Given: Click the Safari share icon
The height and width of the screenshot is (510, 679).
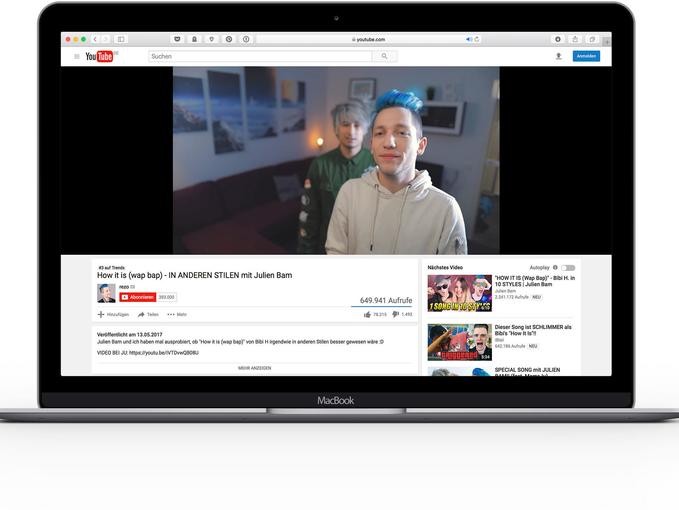Looking at the screenshot, I should [x=575, y=39].
